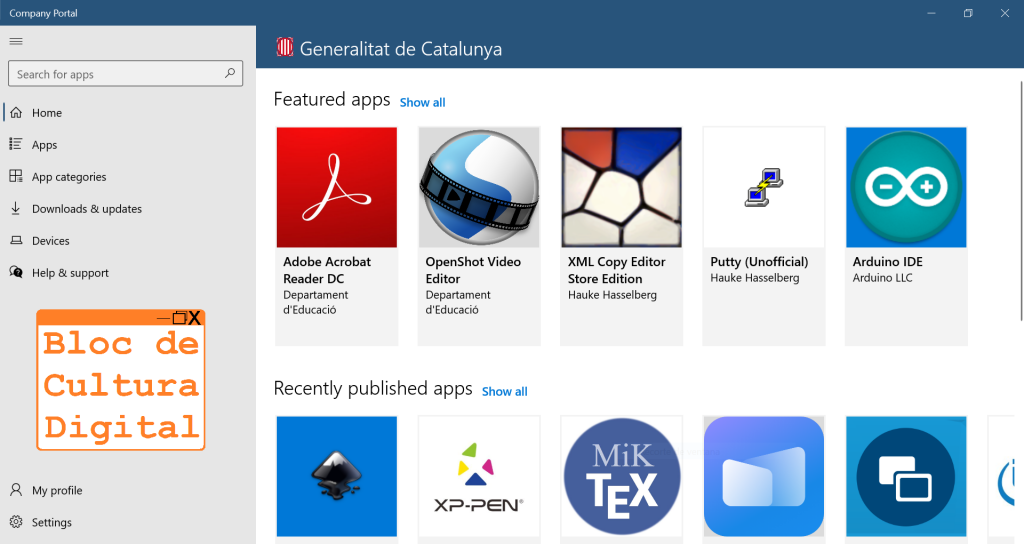Open My profile
The height and width of the screenshot is (544, 1024).
coord(57,491)
